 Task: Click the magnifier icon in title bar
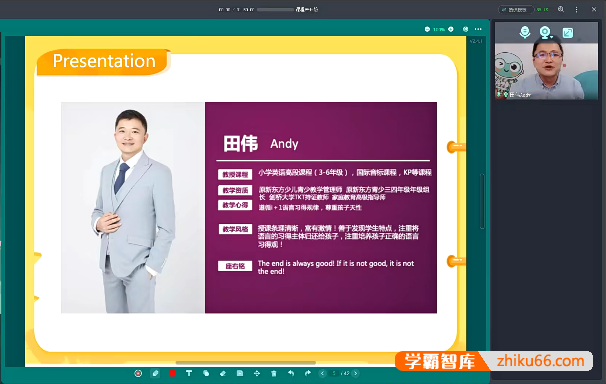561,9
